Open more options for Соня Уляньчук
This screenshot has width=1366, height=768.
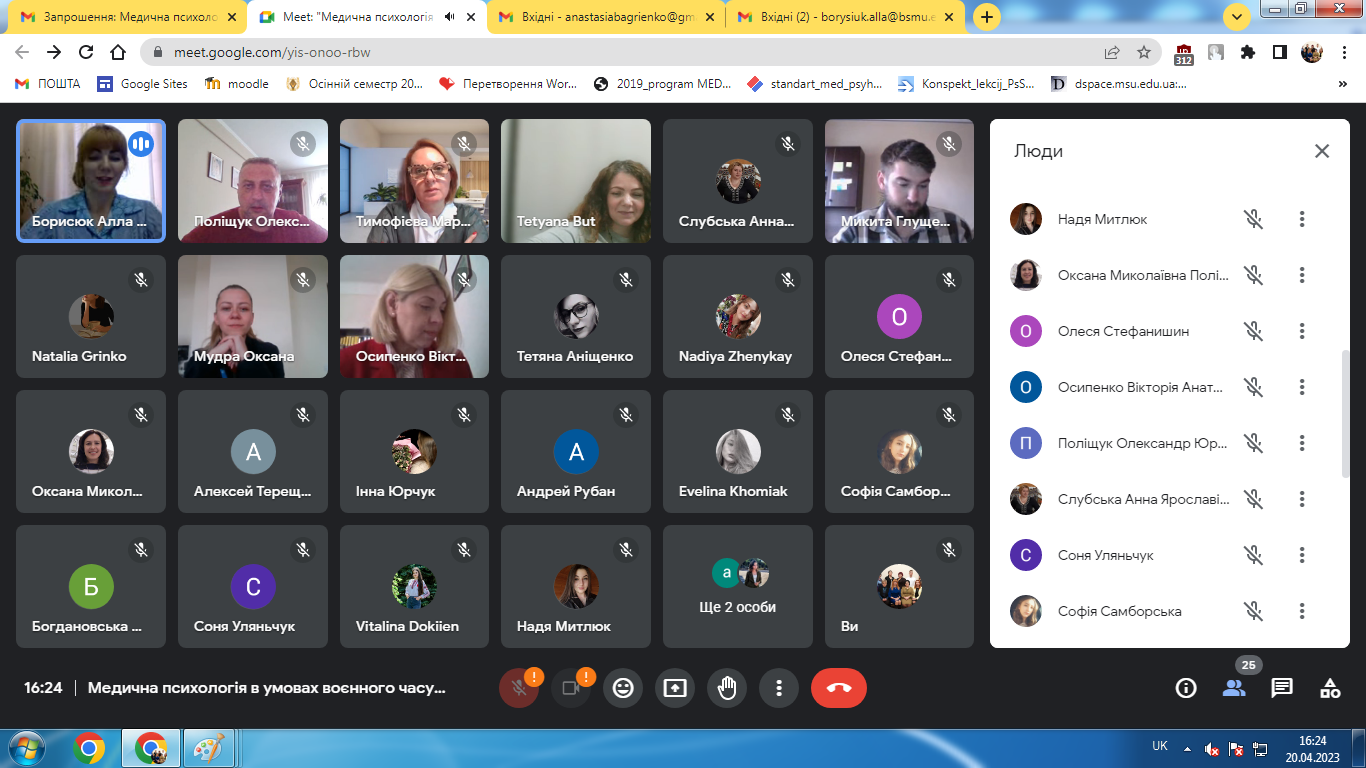coord(1302,555)
